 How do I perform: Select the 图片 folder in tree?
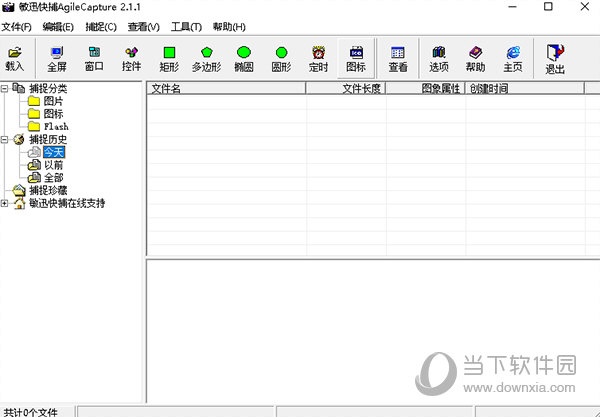tap(53, 101)
